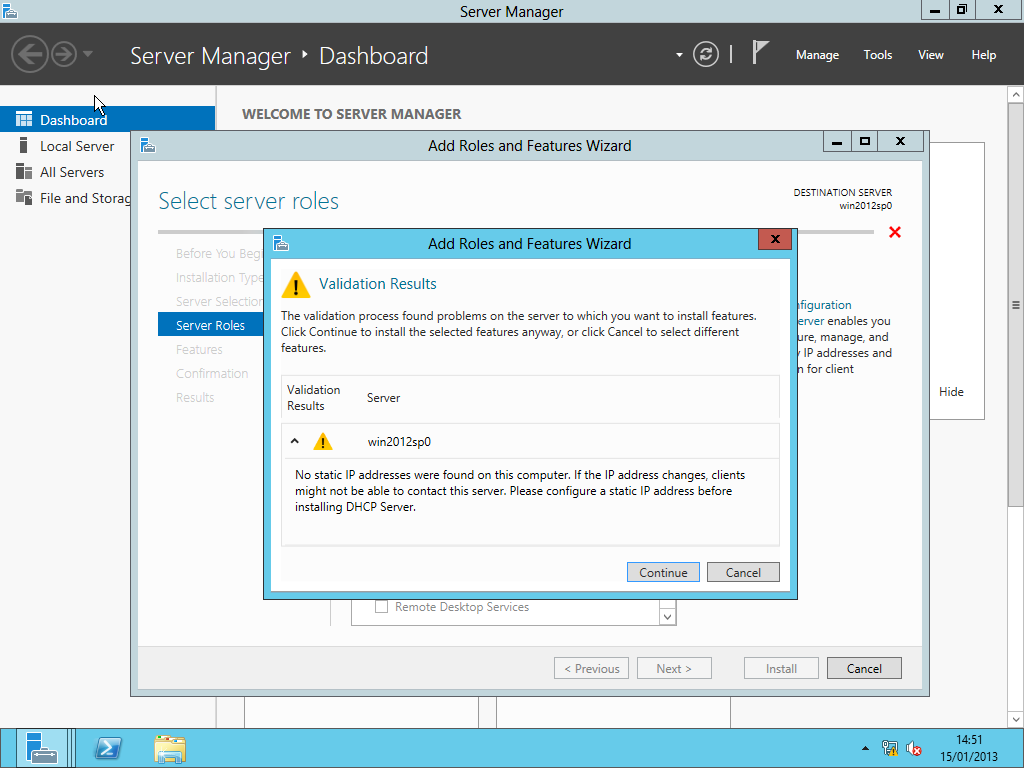Open File Explorer from taskbar
Screen dimensions: 1024x768
point(170,748)
